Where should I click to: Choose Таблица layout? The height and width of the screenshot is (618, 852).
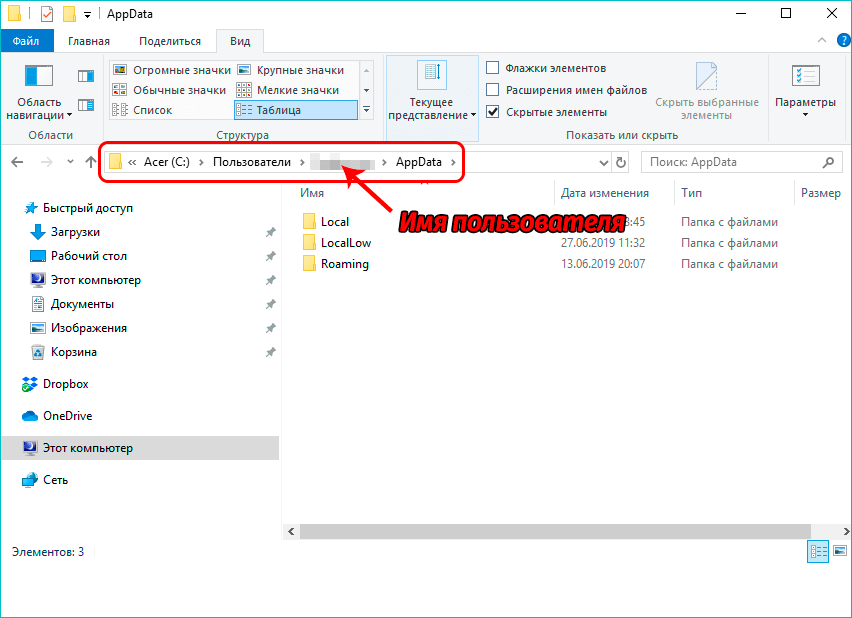(x=296, y=110)
